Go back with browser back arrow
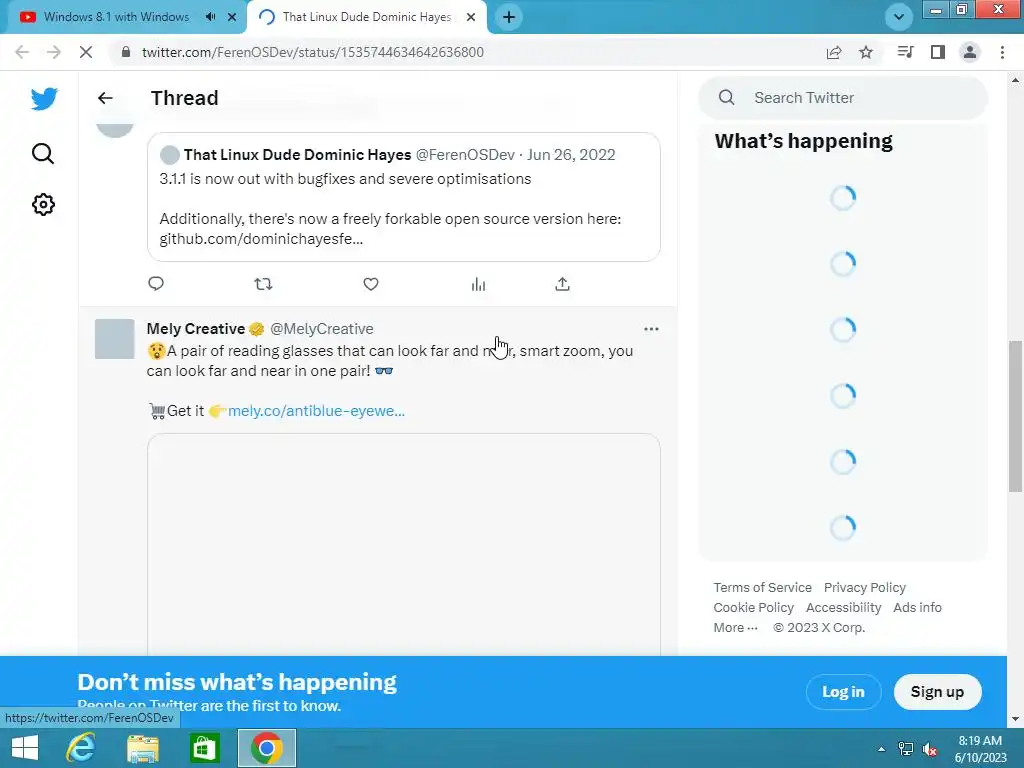The height and width of the screenshot is (768, 1024). point(22,52)
